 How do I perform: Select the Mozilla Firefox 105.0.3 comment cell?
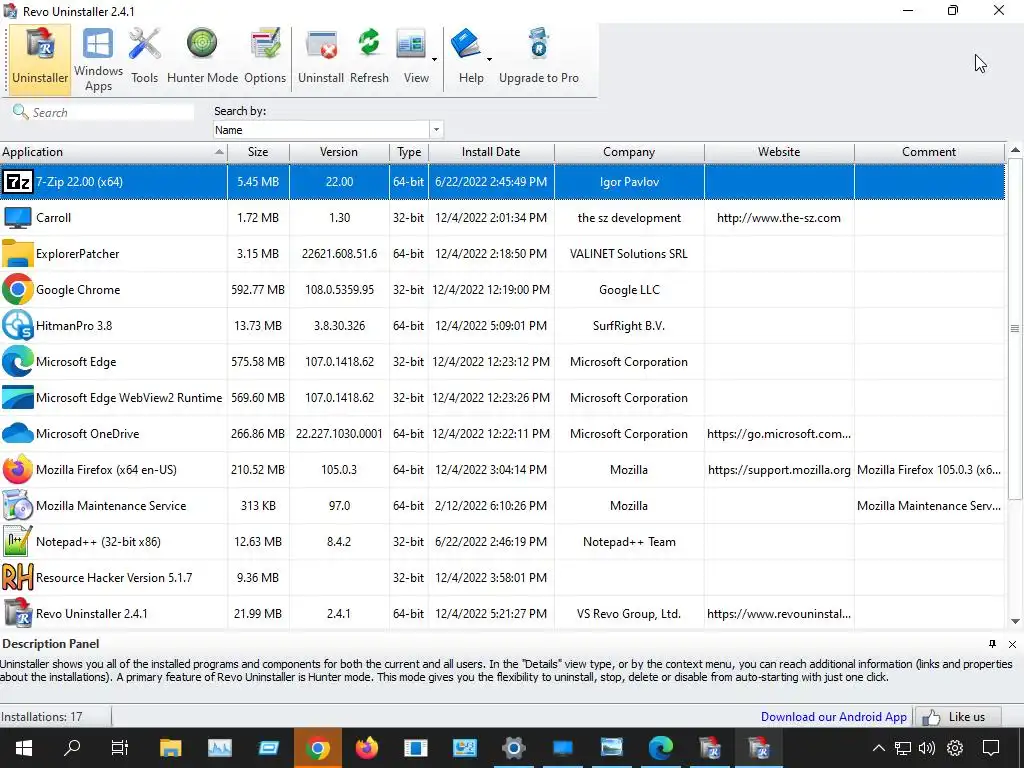coord(929,470)
